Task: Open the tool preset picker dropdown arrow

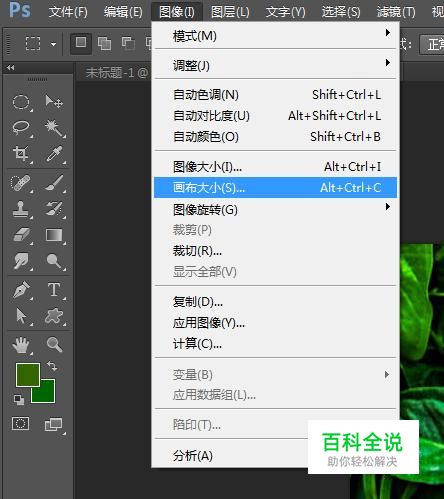Action: point(53,44)
